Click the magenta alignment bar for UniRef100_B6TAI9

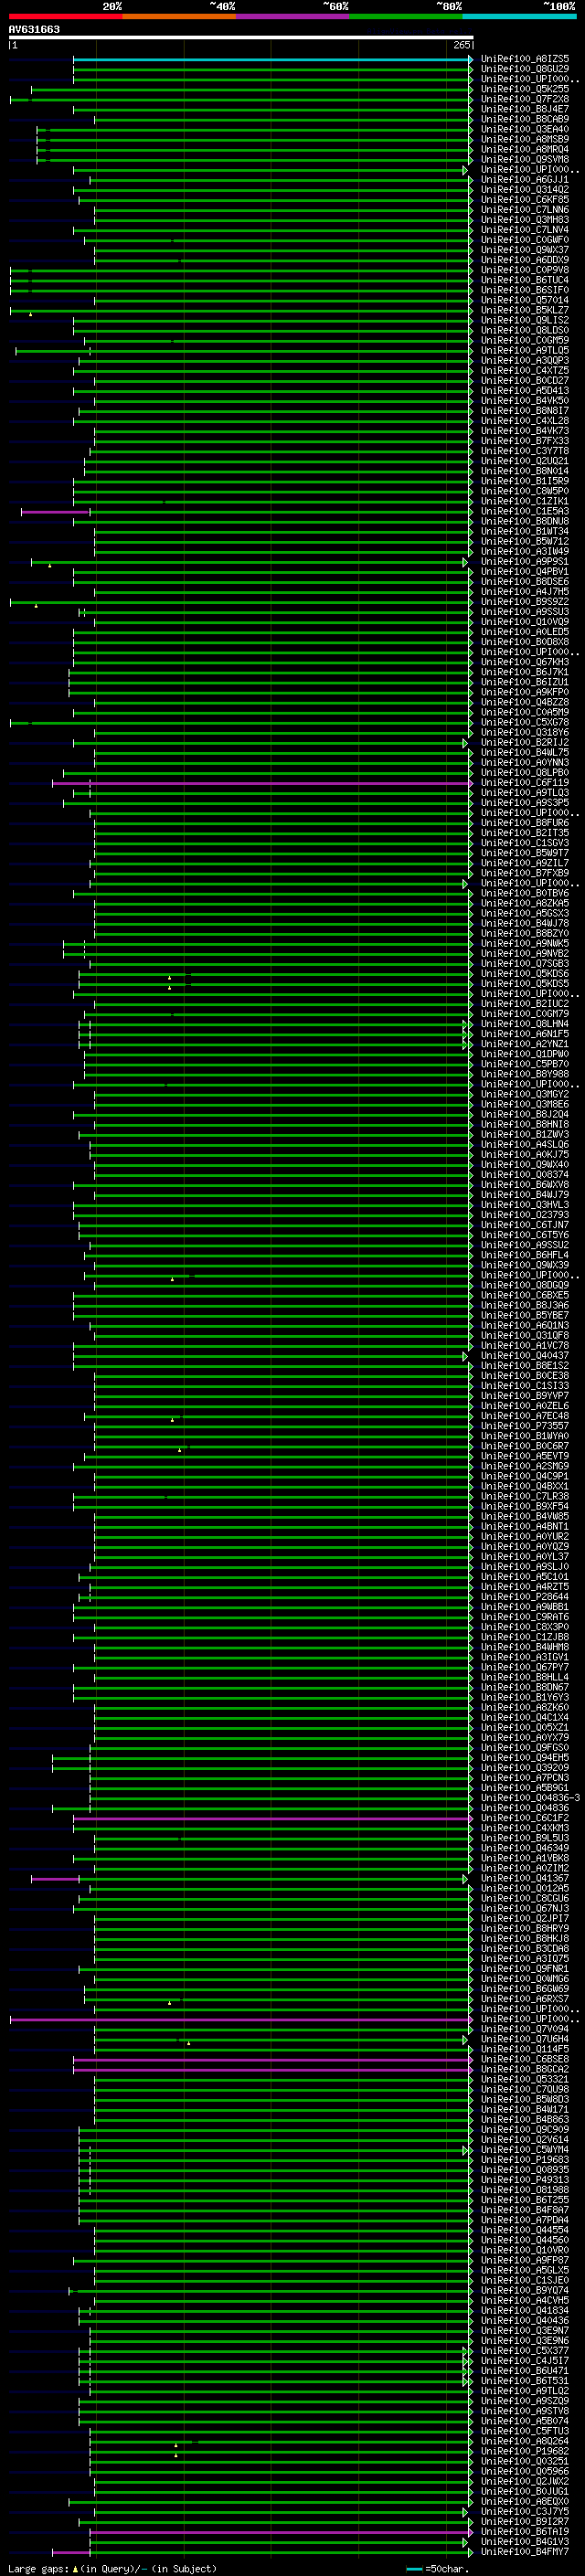280,2531
